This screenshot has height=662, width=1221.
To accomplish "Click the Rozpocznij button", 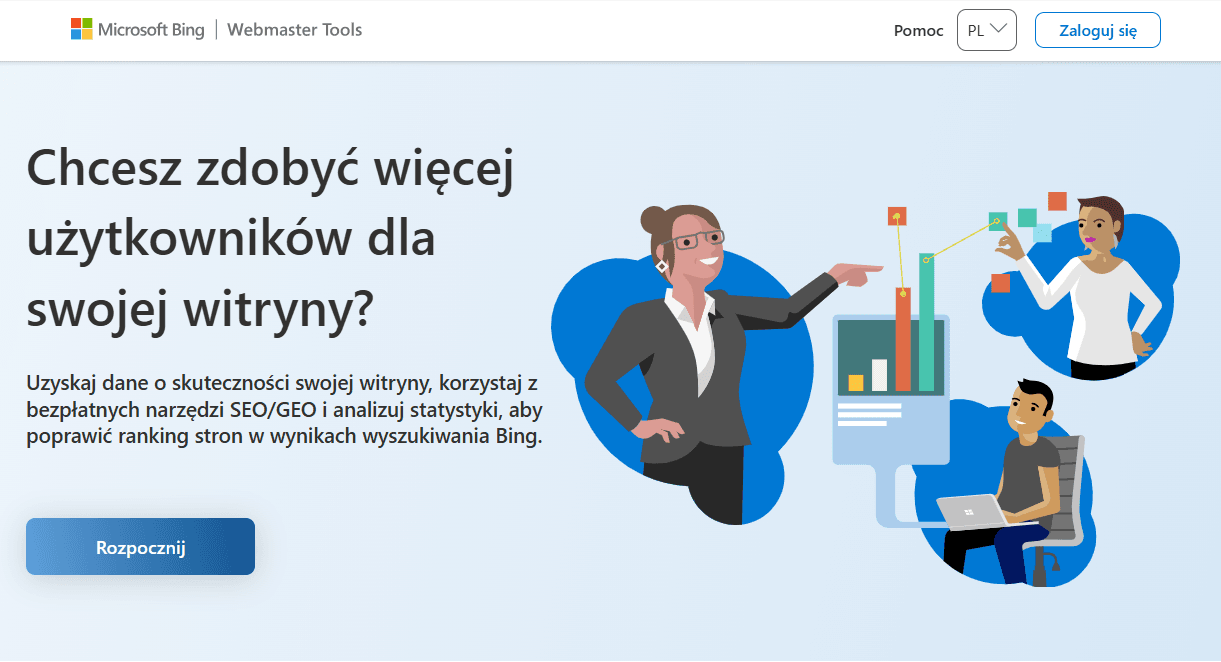I will pyautogui.click(x=140, y=547).
